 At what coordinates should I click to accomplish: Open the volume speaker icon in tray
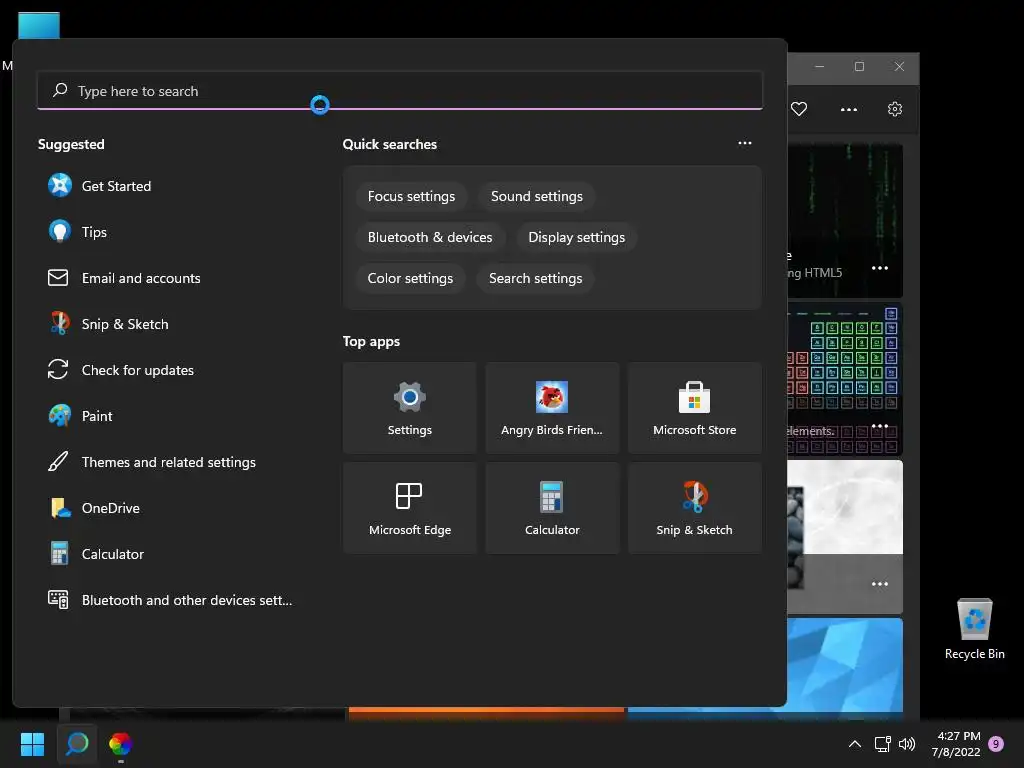[907, 744]
